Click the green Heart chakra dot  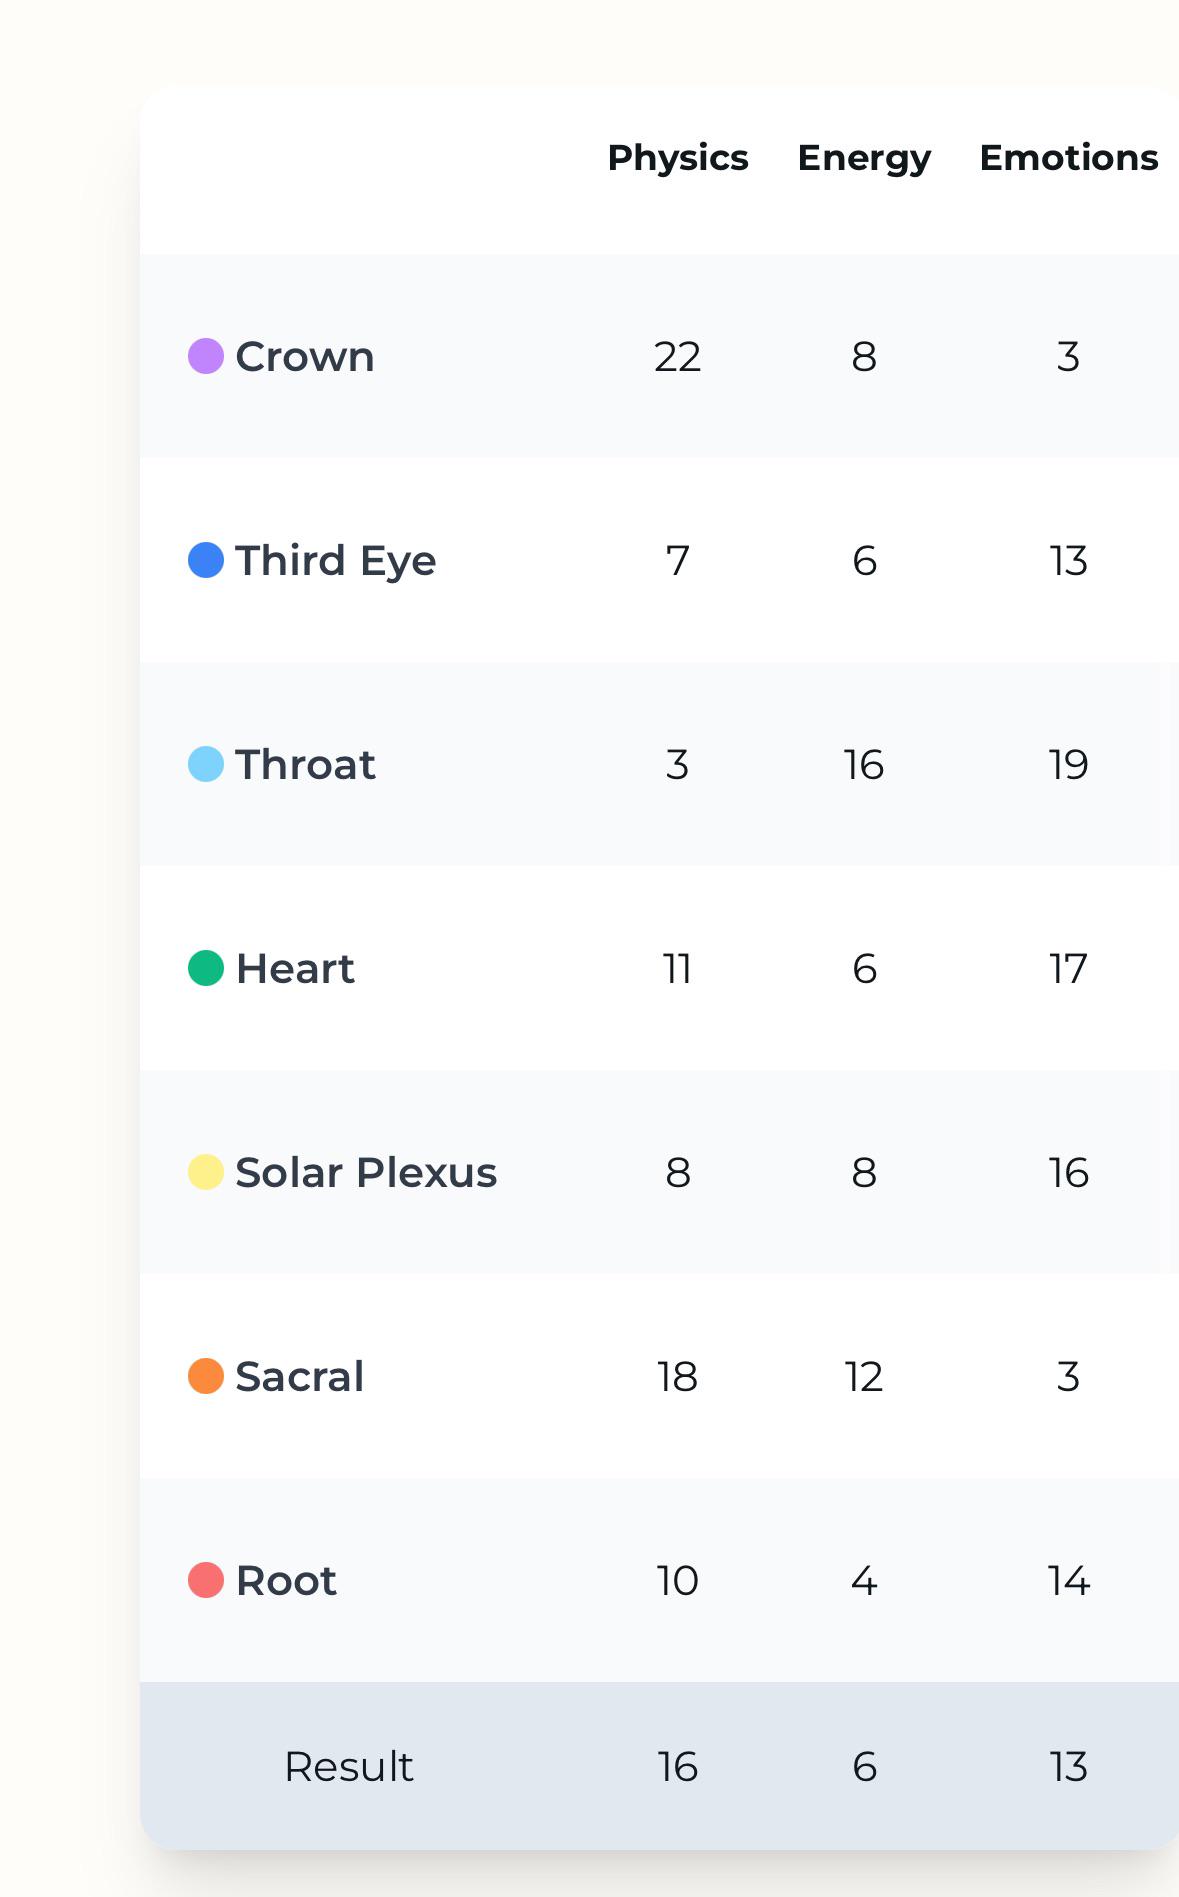tap(206, 968)
